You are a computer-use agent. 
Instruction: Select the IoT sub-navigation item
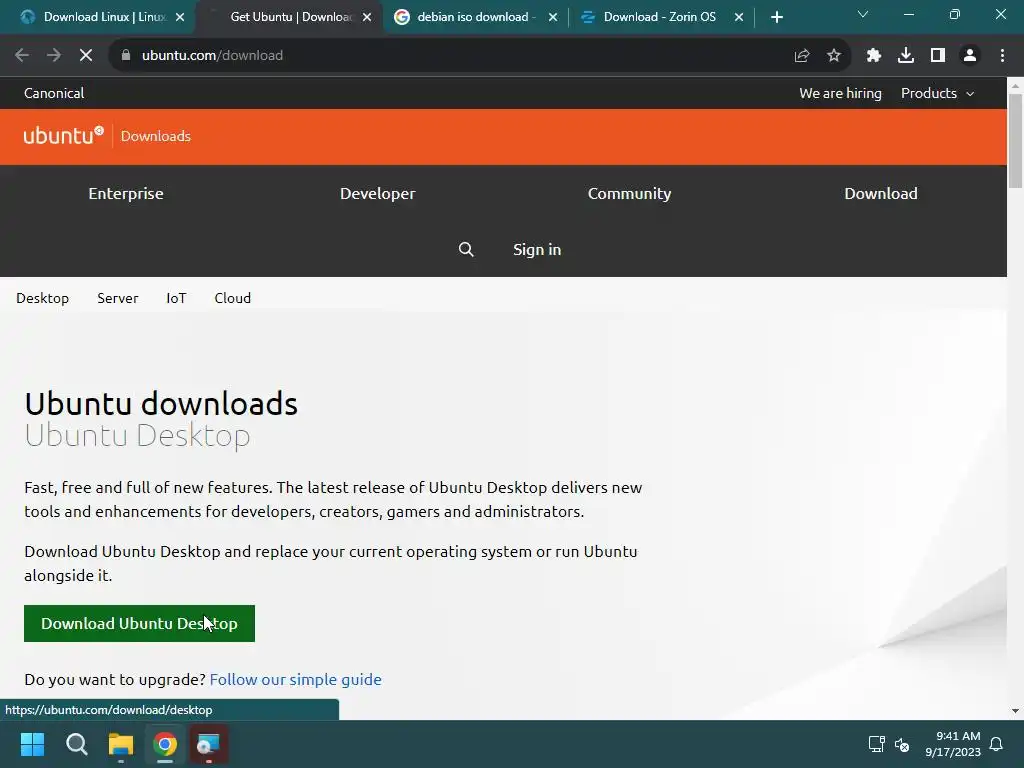(176, 298)
